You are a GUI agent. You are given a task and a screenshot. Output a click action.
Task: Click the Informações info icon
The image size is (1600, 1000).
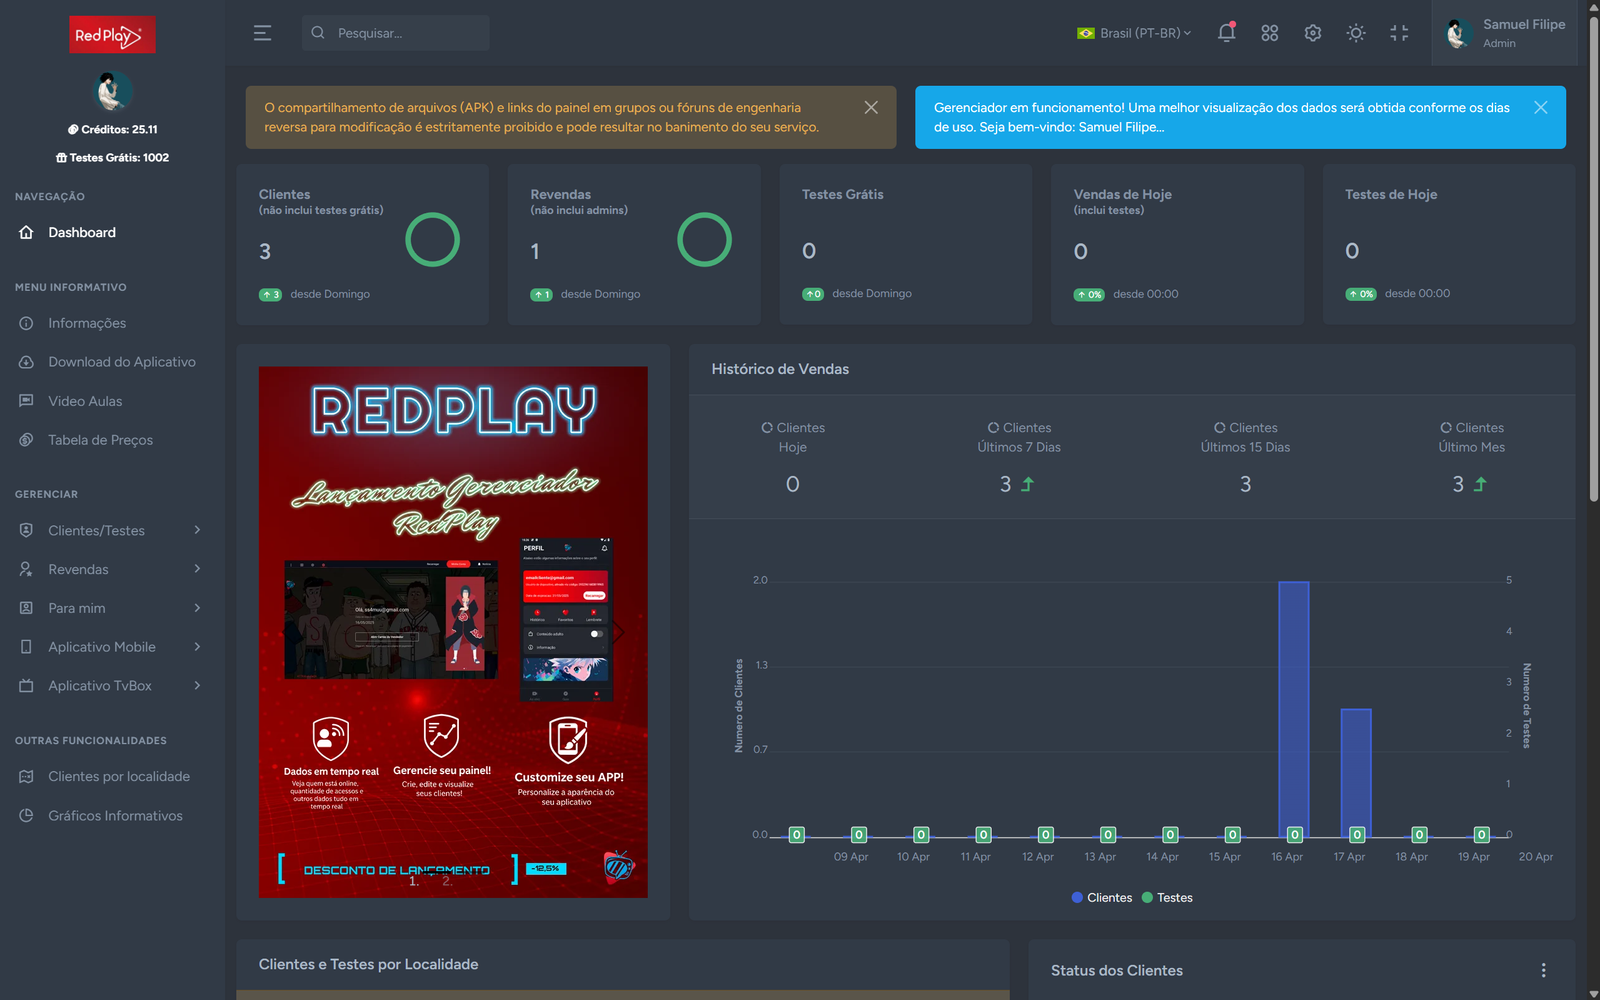26,323
